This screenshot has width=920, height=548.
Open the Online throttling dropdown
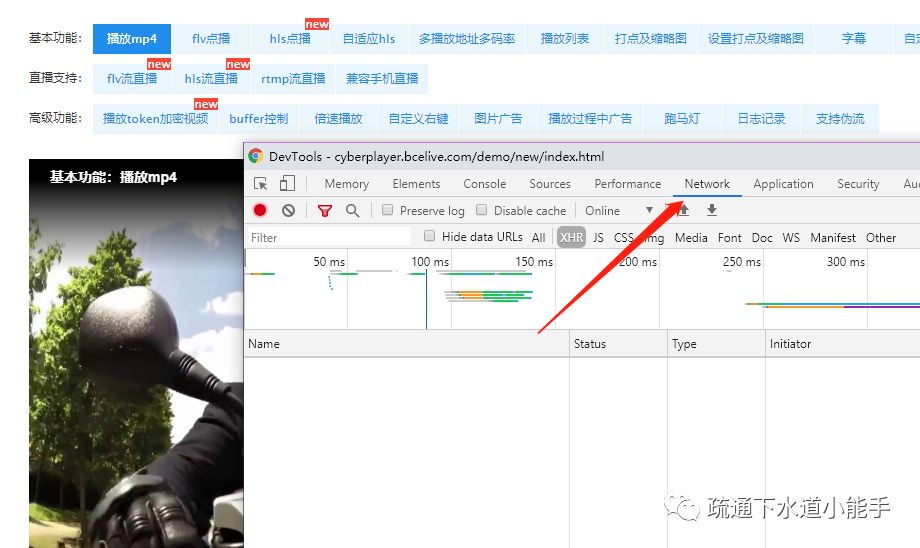618,211
